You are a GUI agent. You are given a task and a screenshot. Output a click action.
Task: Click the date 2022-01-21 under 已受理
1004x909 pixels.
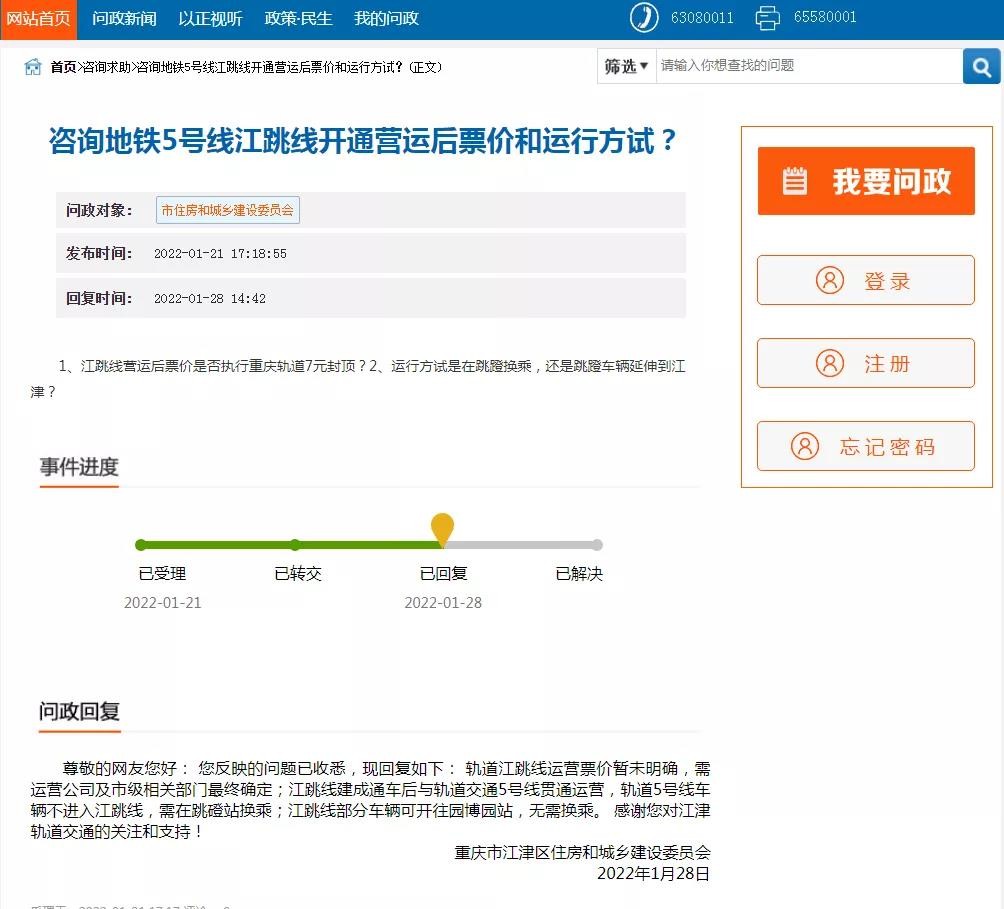click(x=163, y=602)
